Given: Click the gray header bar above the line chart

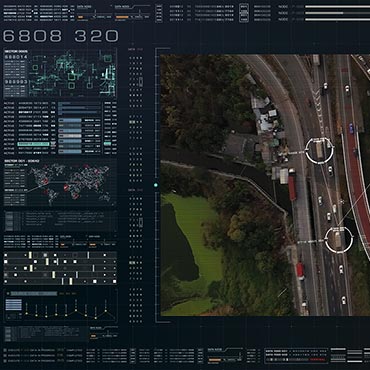Looking at the screenshot, I should pos(34,294).
